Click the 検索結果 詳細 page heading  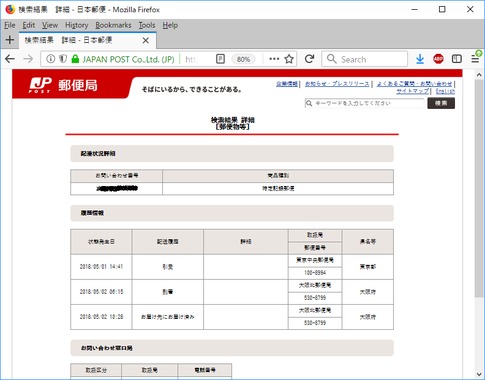233,120
